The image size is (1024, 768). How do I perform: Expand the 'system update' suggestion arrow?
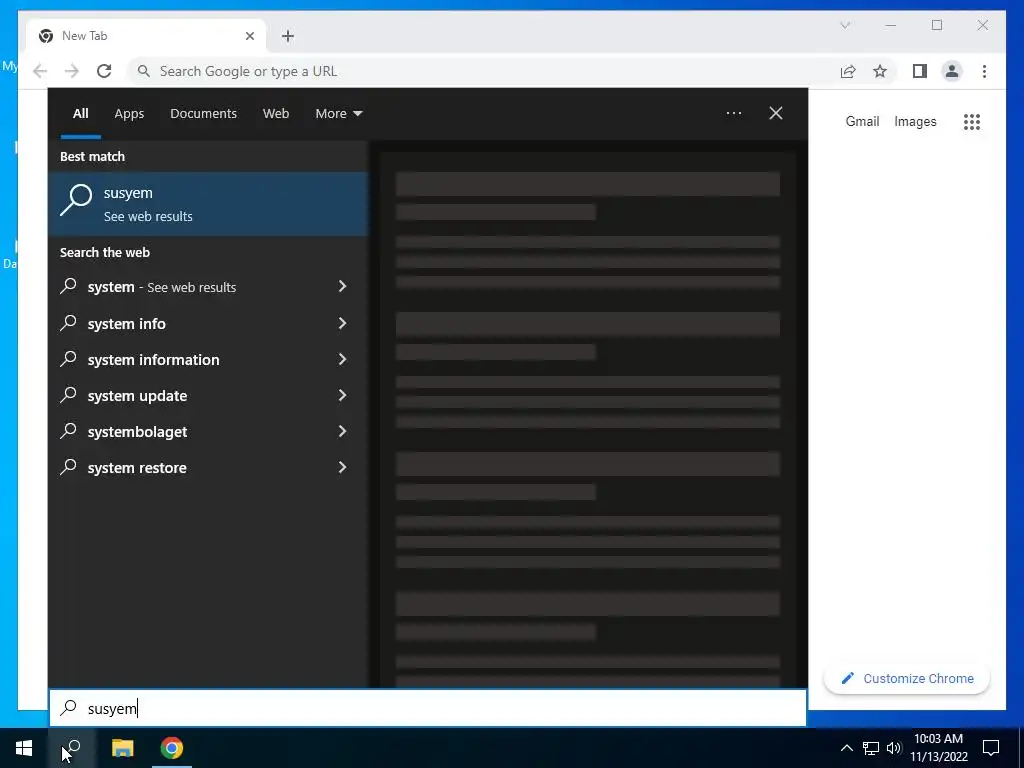(342, 395)
